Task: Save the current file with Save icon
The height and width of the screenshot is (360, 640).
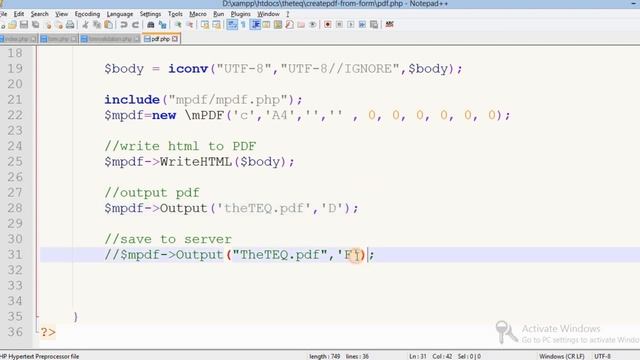Action: tap(24, 25)
